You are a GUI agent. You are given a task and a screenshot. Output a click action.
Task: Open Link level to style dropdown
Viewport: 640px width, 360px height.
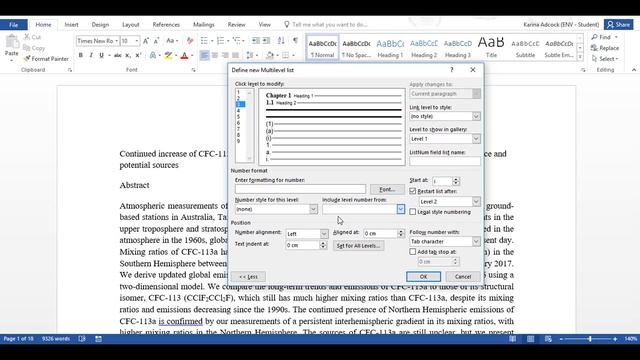point(476,116)
